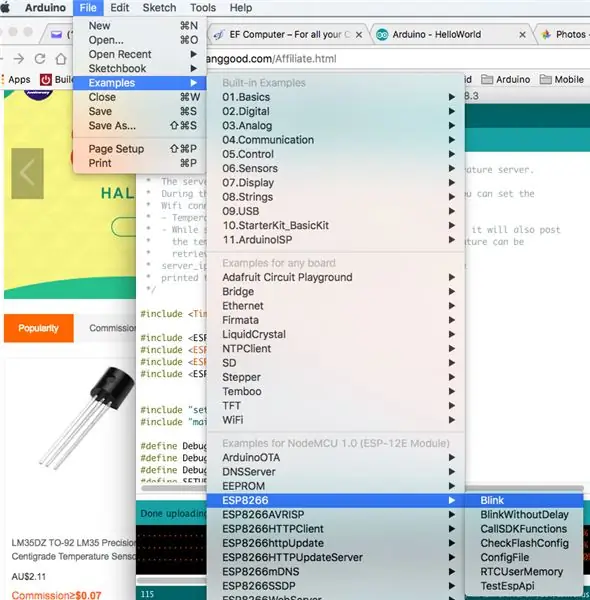
Task: Open the Blink example sketch
Action: click(x=524, y=500)
